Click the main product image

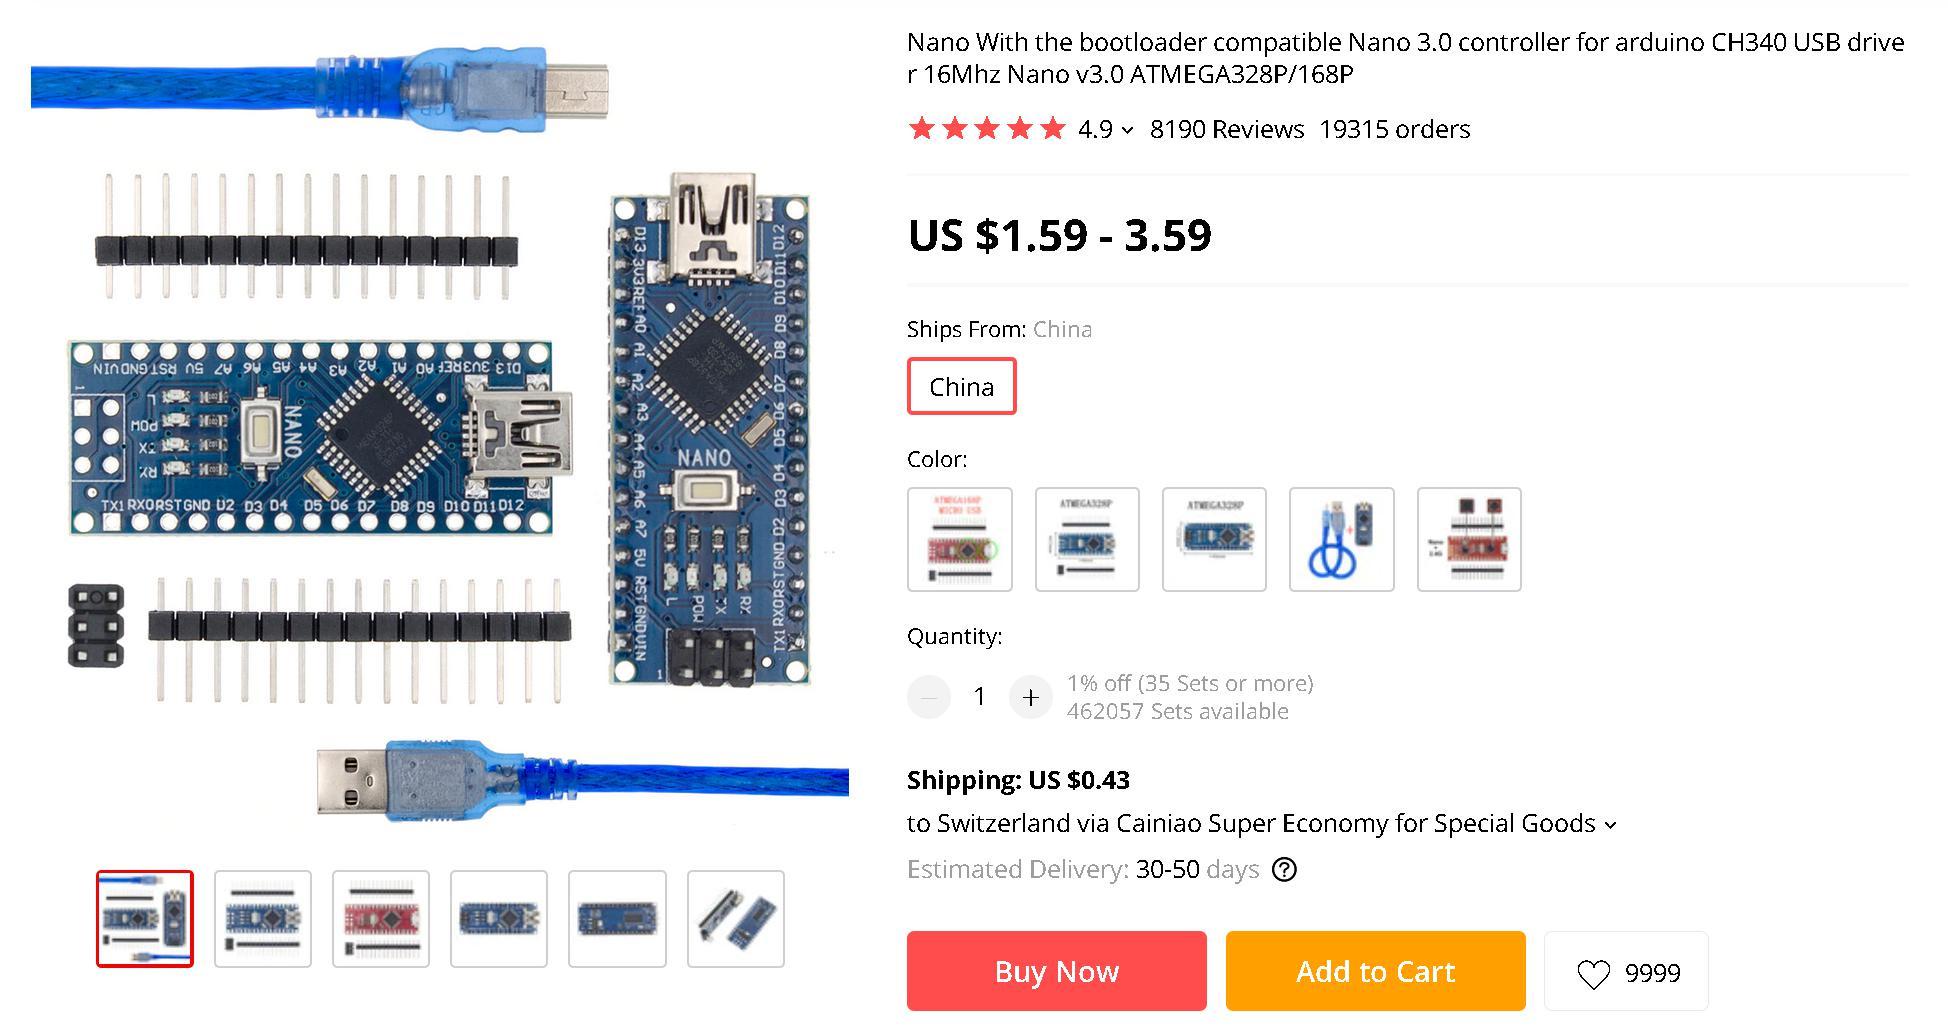[440, 430]
